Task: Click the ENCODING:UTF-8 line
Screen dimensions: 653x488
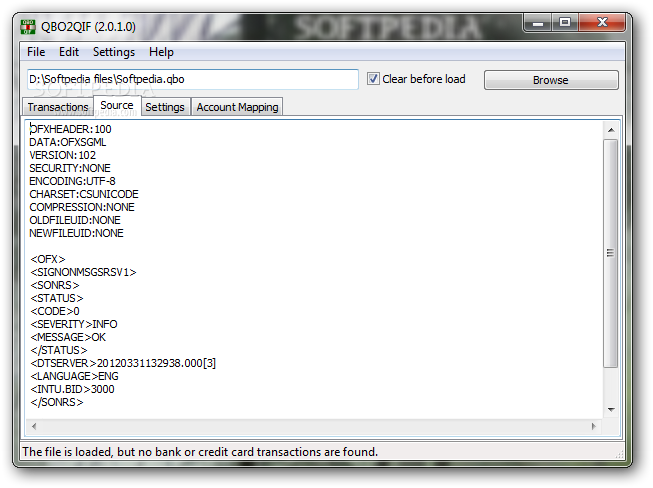Action: click(72, 181)
